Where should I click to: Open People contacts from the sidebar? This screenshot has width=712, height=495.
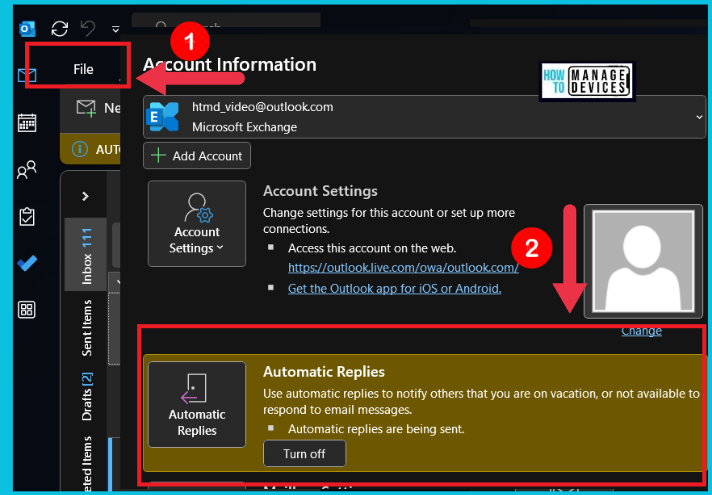point(27,169)
